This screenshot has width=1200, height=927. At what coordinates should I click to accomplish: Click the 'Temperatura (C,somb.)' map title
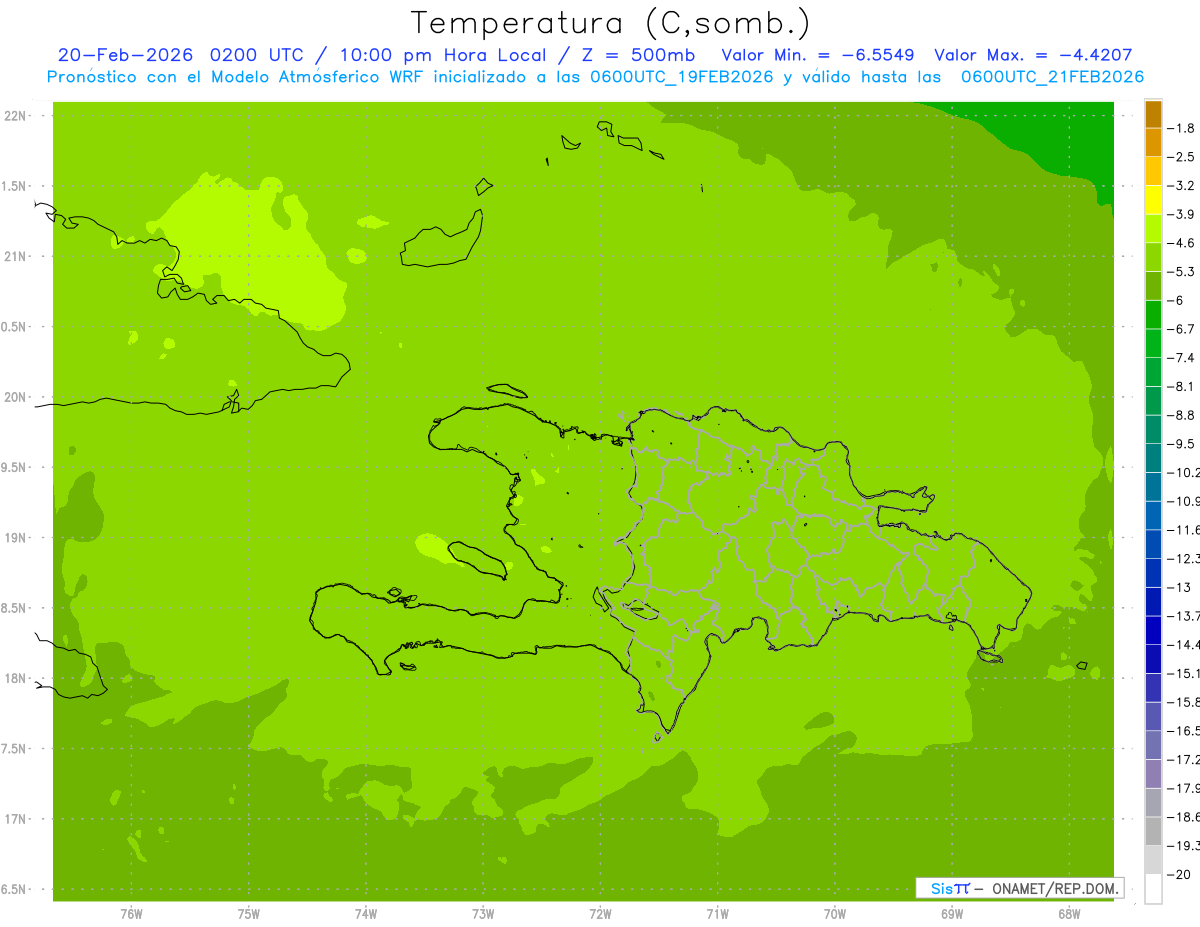(610, 22)
